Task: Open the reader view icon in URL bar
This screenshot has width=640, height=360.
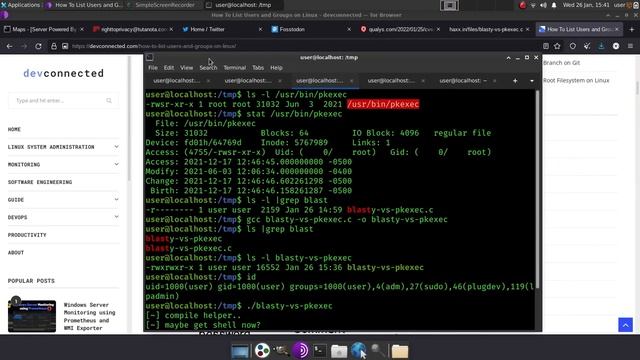Action: pos(546,46)
